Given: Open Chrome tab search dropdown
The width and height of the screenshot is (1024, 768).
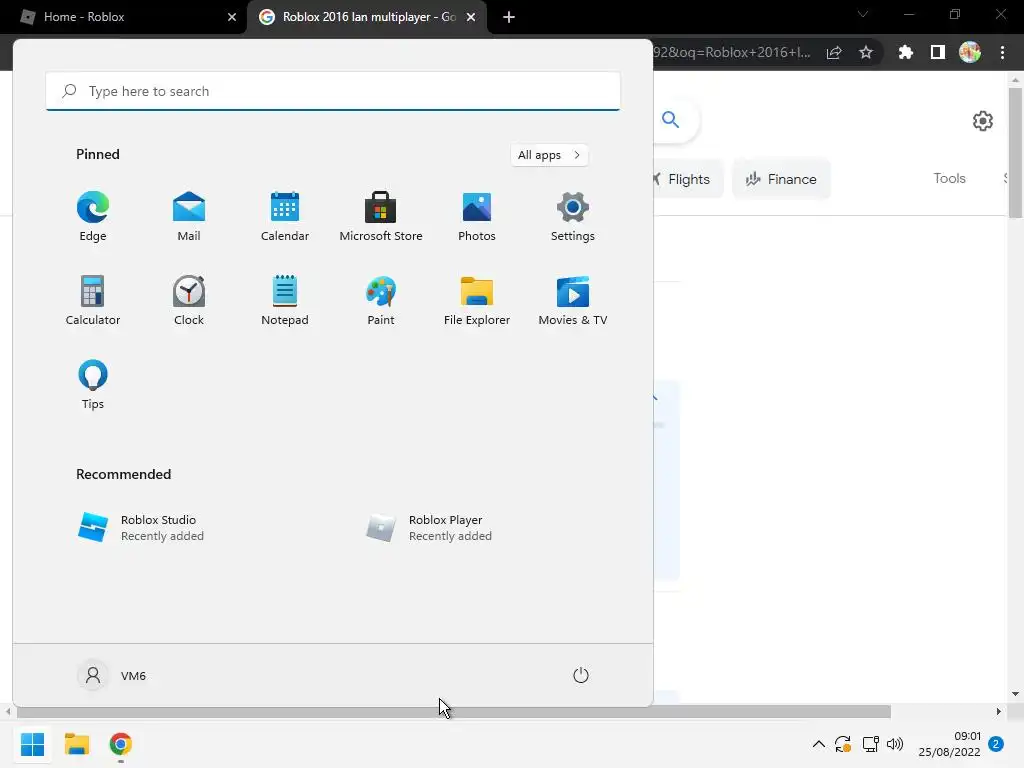Looking at the screenshot, I should [x=863, y=14].
